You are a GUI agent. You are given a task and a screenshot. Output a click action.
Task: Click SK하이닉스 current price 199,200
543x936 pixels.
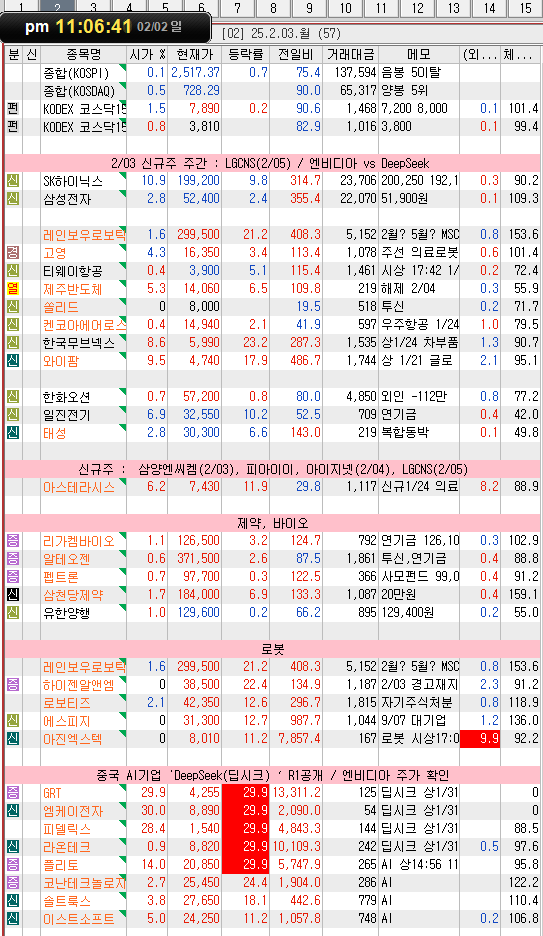pos(199,180)
